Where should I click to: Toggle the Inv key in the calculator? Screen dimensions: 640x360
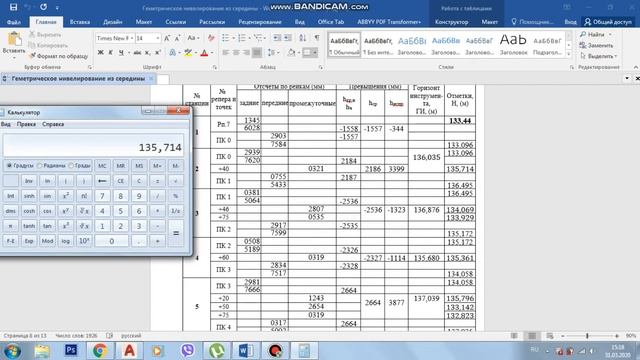point(29,181)
